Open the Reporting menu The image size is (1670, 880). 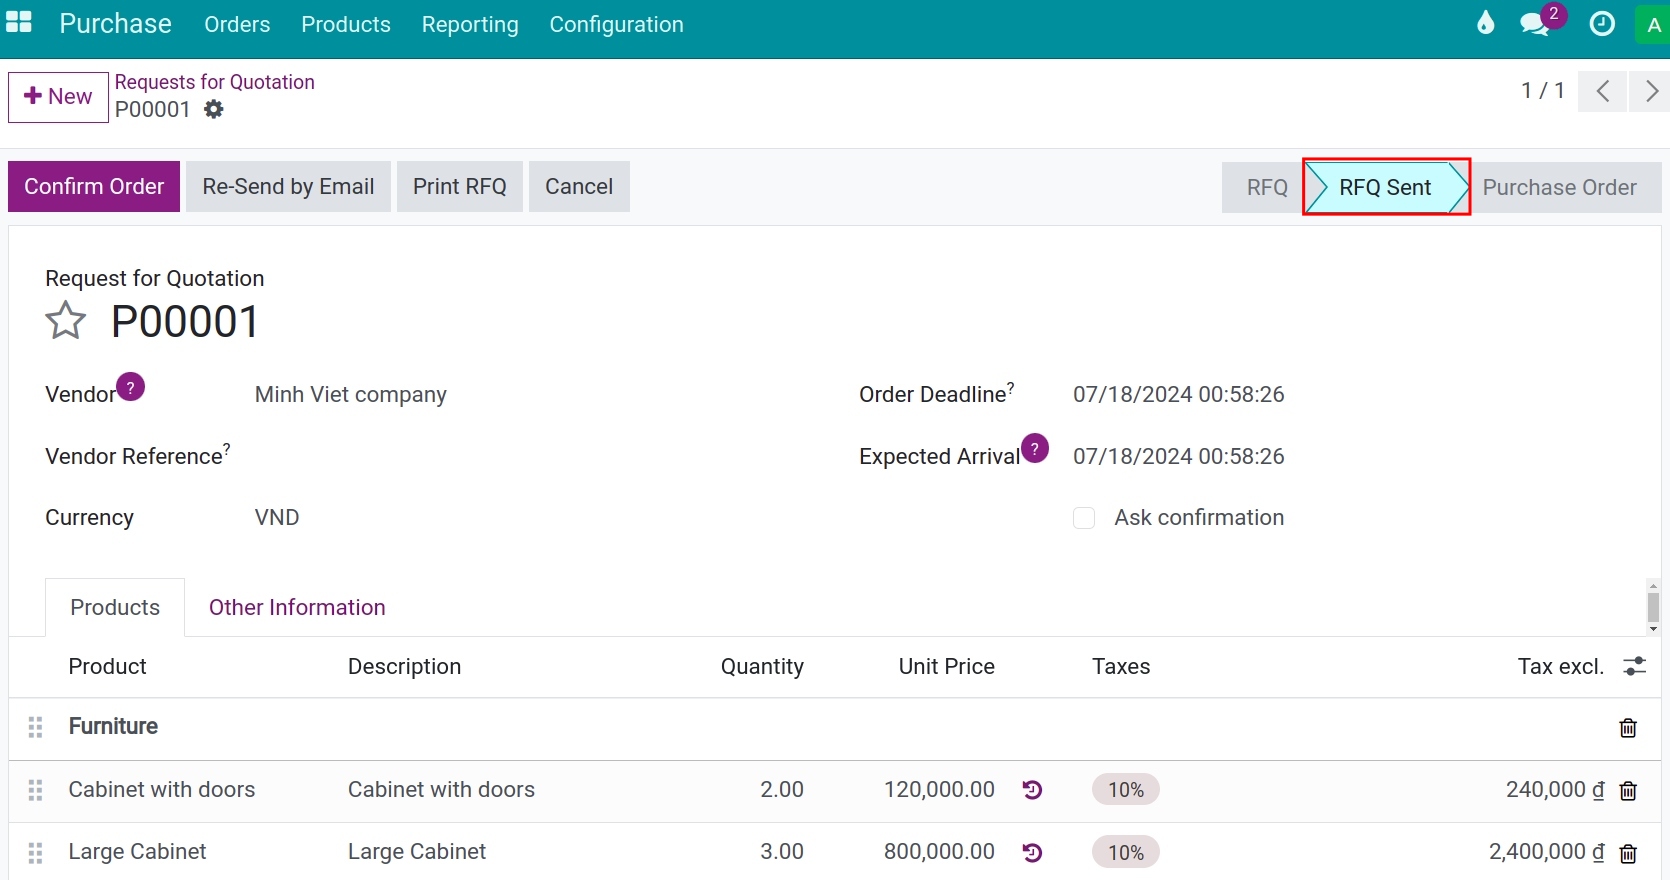click(x=470, y=24)
